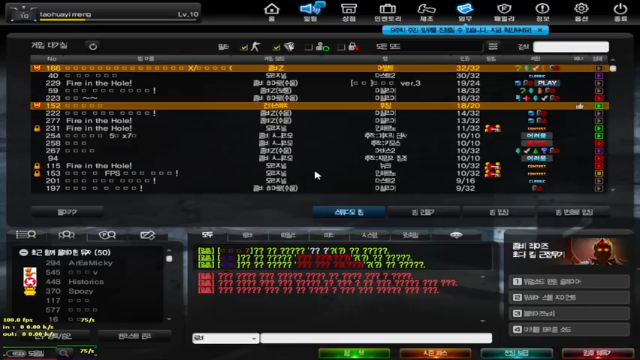Switch to the player list tab
This screenshot has width=640, height=360.
pyautogui.click(x=26, y=235)
